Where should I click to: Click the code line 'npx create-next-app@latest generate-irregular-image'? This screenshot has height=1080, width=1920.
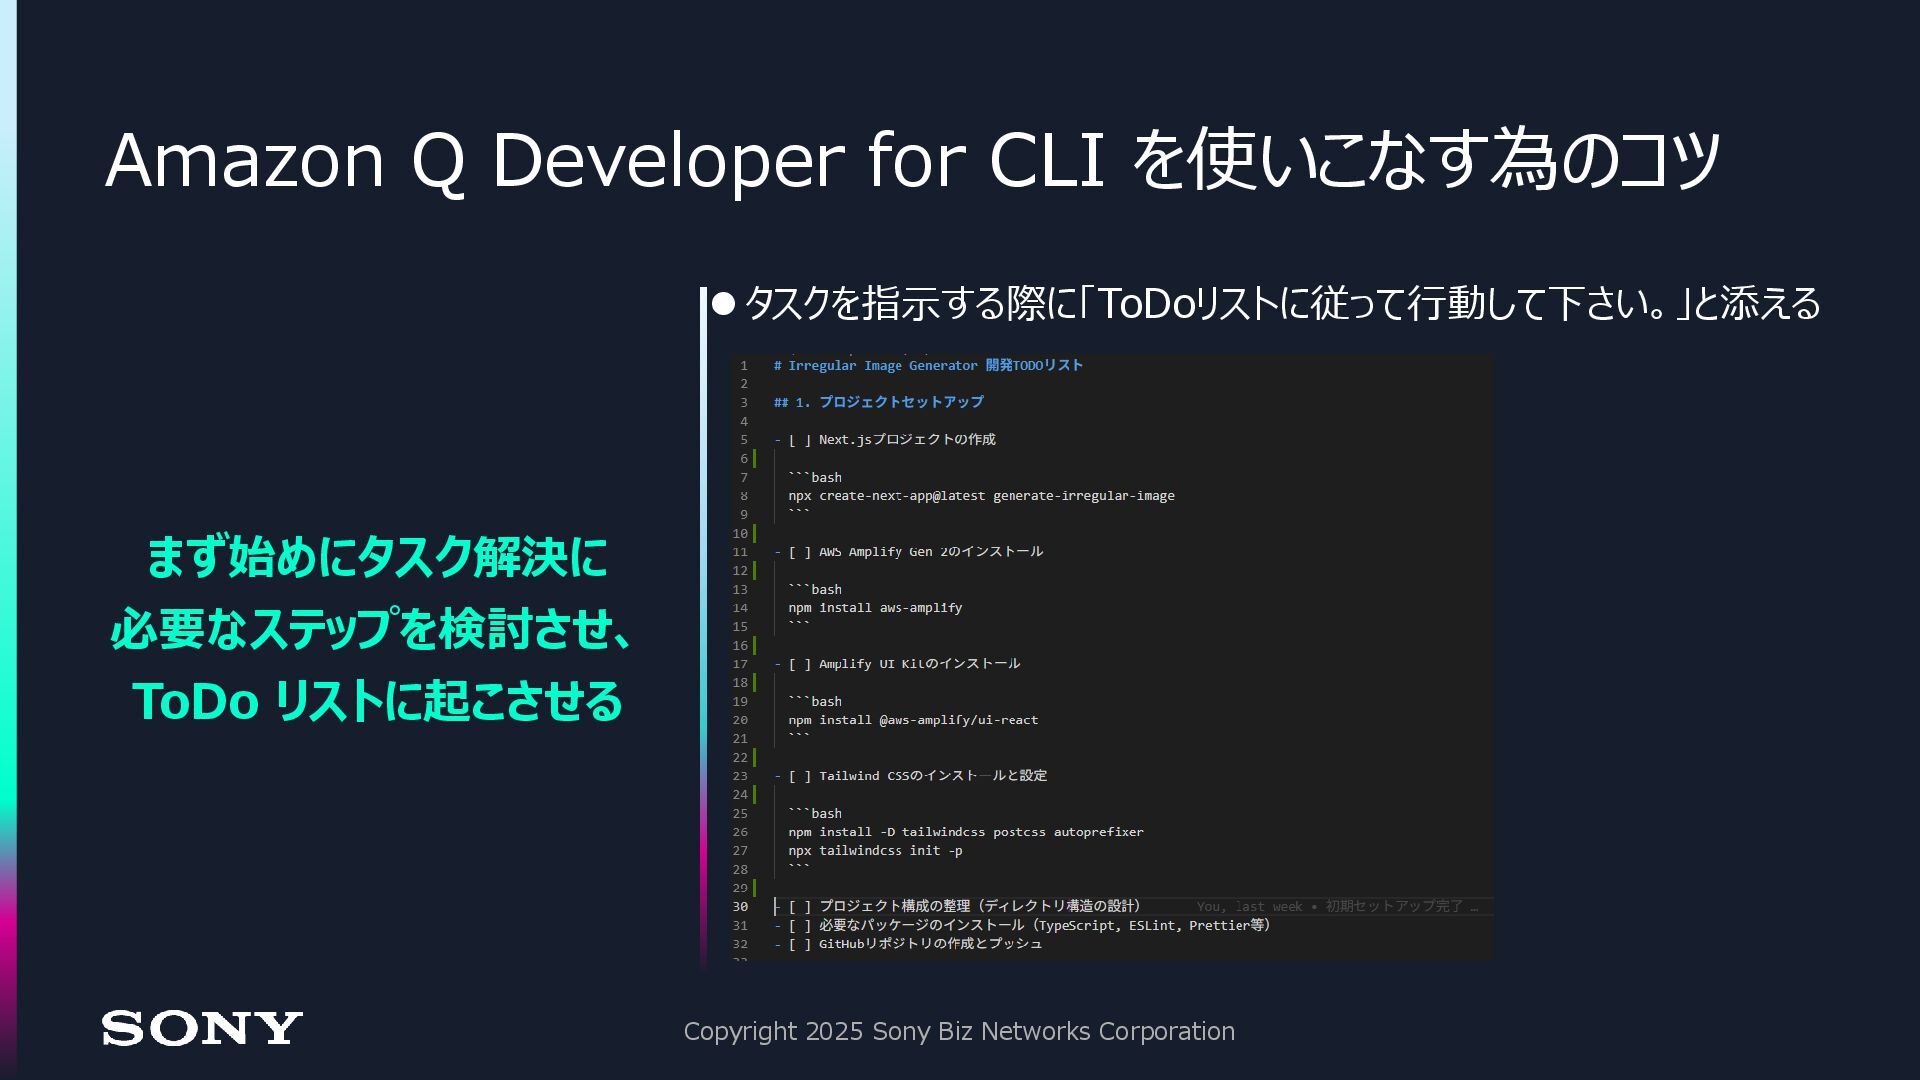pyautogui.click(x=981, y=496)
